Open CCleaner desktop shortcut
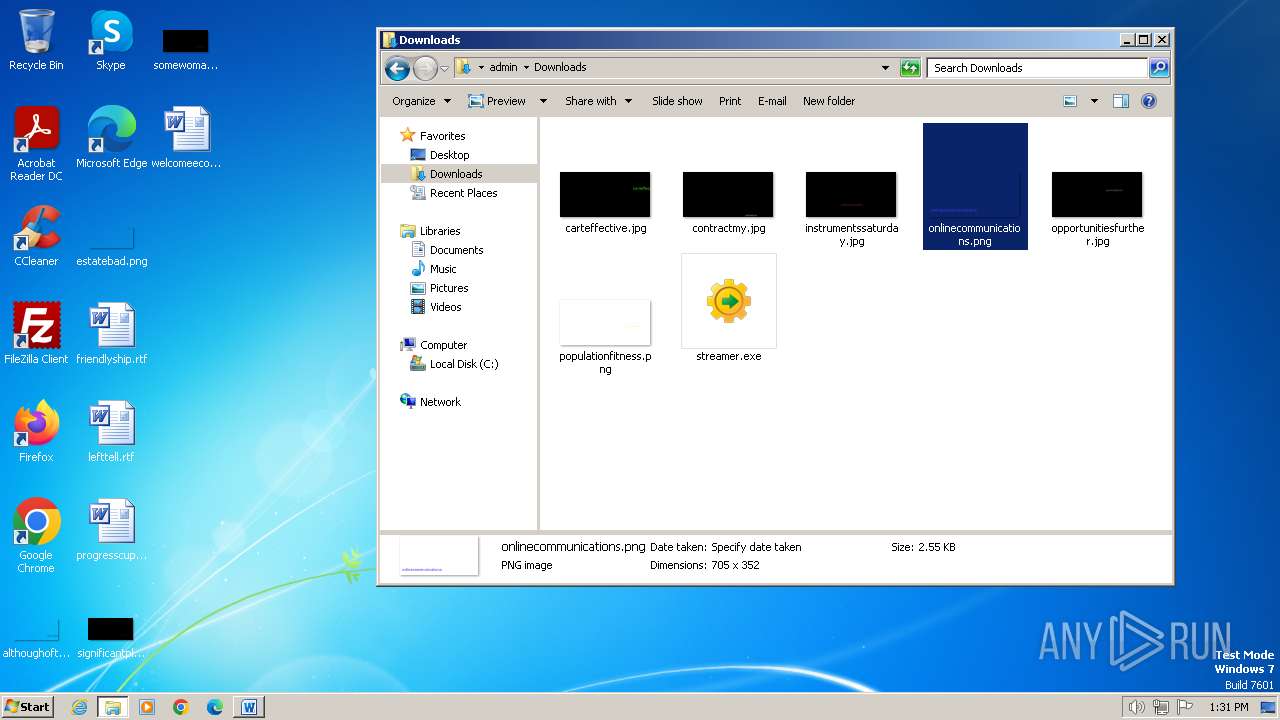 tap(36, 236)
